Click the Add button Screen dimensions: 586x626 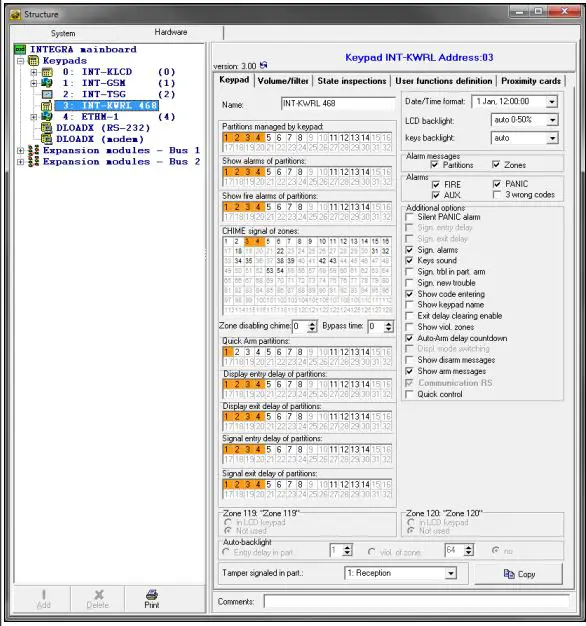[x=43, y=599]
